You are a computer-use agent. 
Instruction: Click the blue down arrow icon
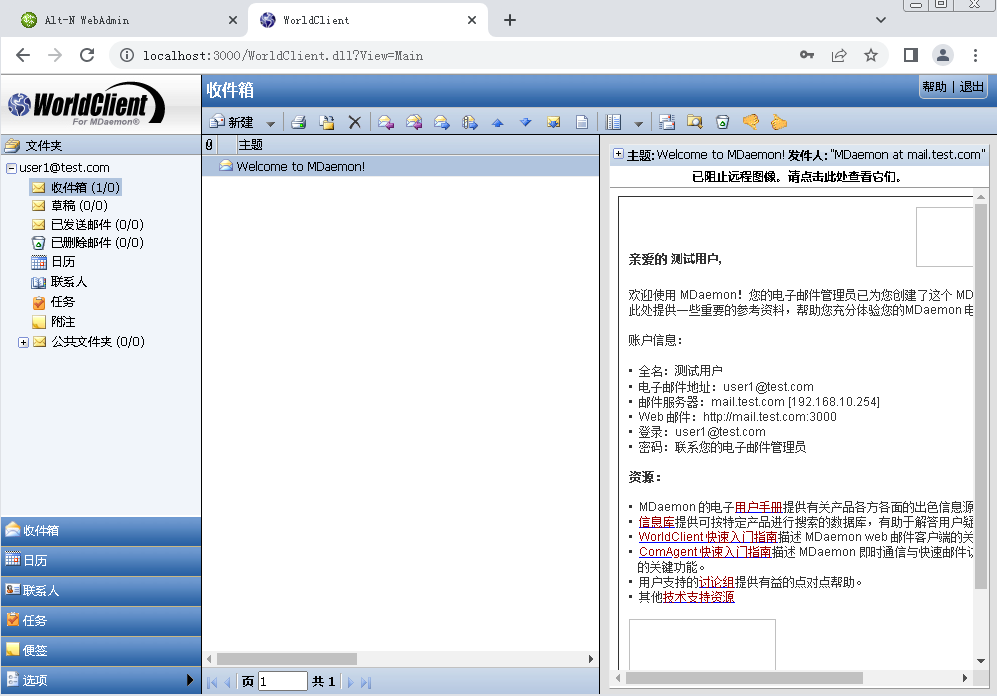525,122
